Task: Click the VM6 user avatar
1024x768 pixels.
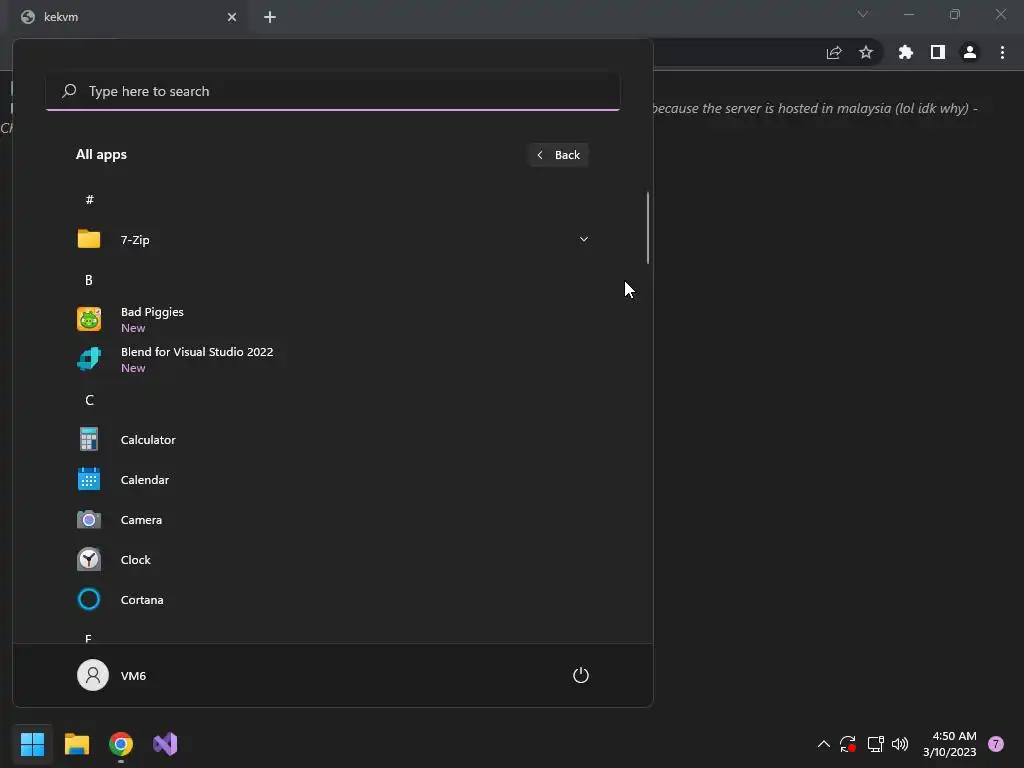Action: pyautogui.click(x=93, y=675)
